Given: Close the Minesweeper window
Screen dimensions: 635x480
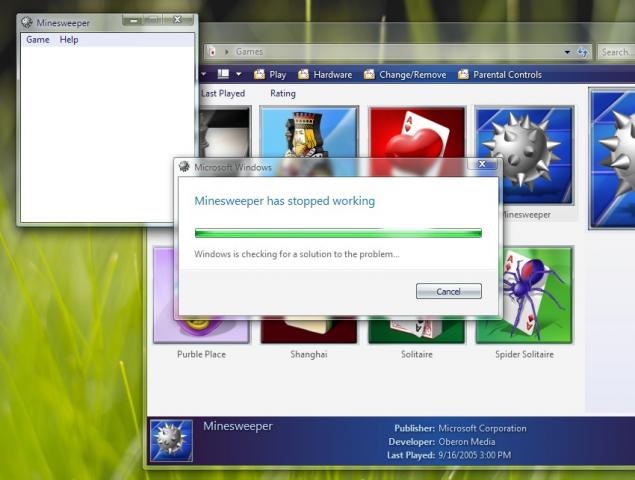Looking at the screenshot, I should click(x=177, y=20).
